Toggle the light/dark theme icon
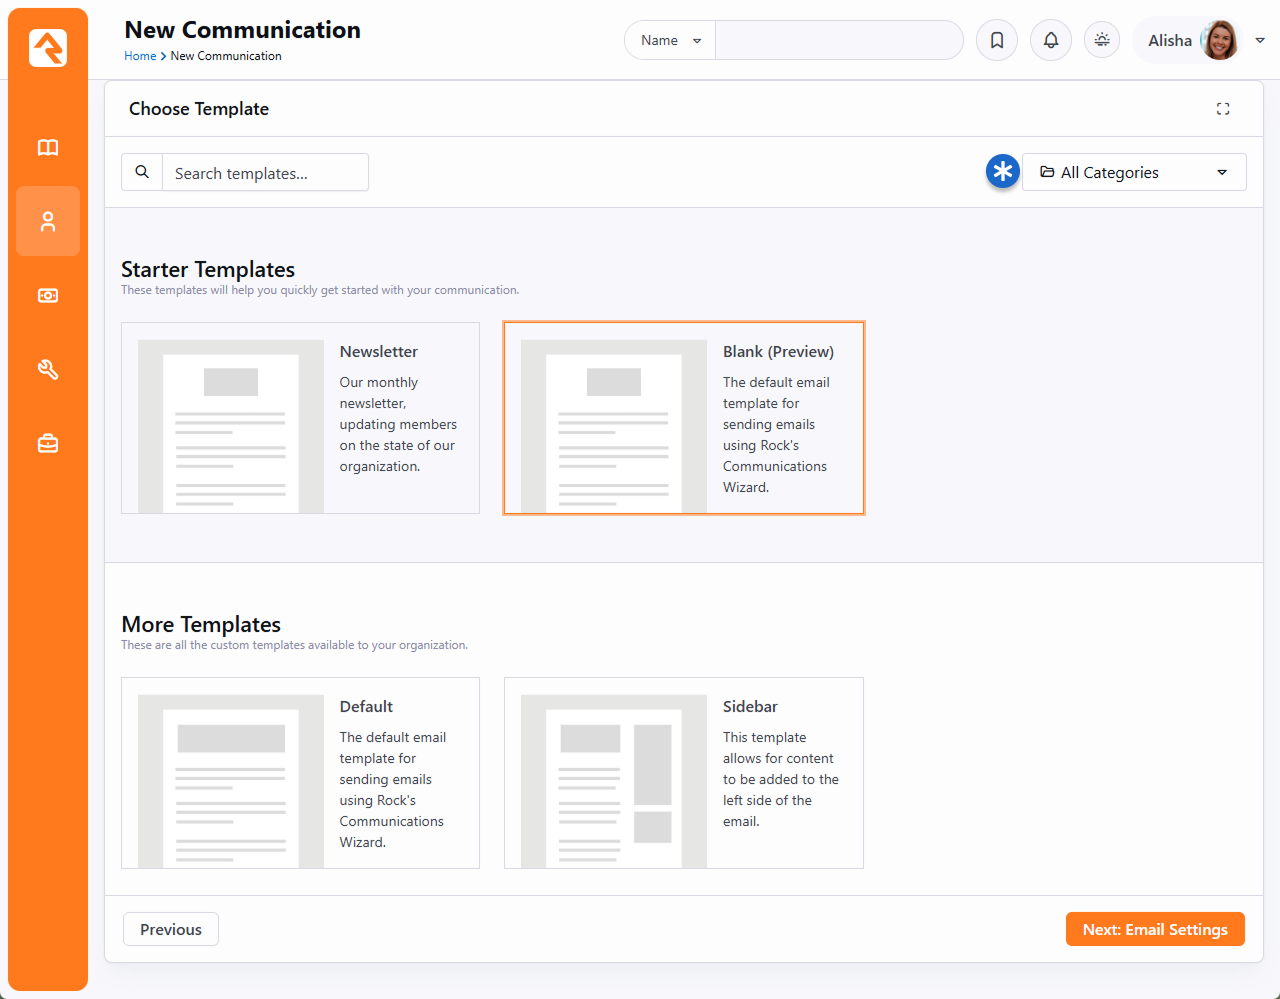Viewport: 1280px width, 999px height. [x=1102, y=41]
